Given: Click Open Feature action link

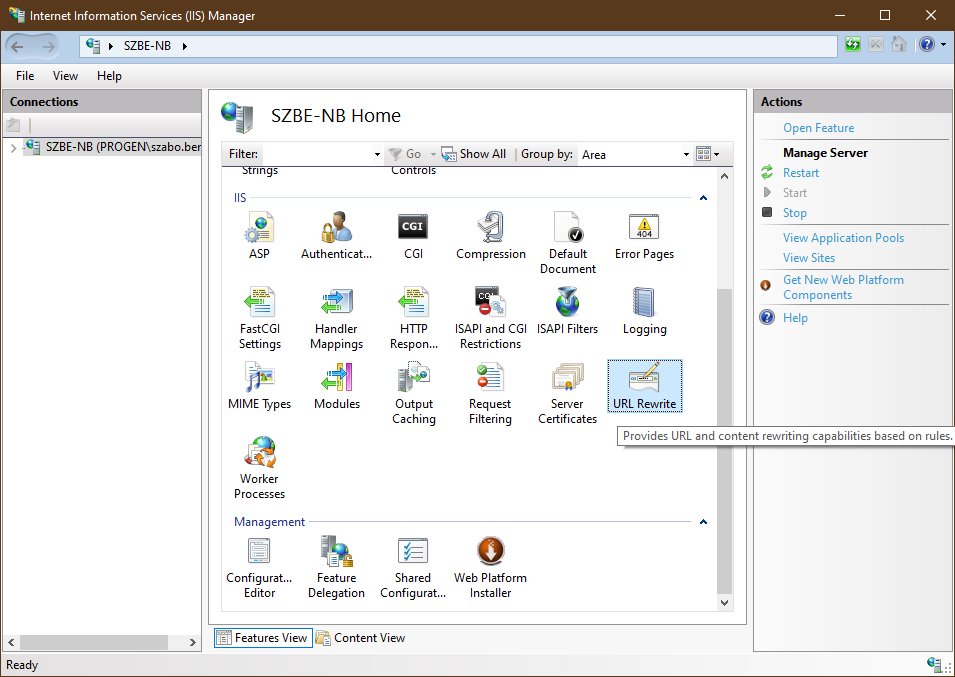Looking at the screenshot, I should coord(819,128).
